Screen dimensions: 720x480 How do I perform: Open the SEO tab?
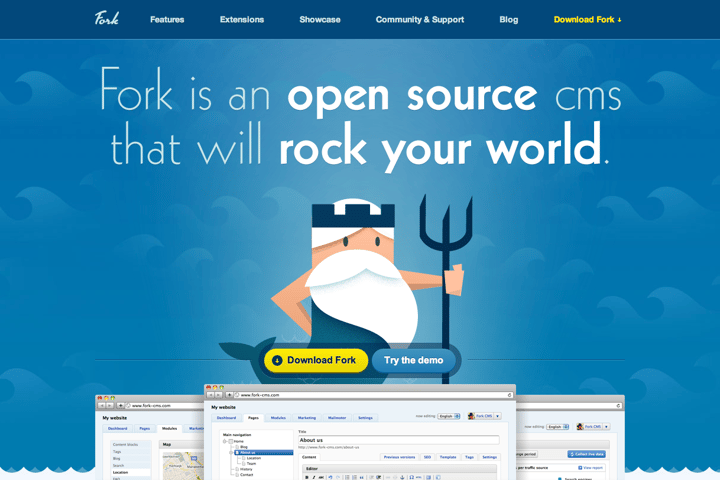tap(427, 457)
